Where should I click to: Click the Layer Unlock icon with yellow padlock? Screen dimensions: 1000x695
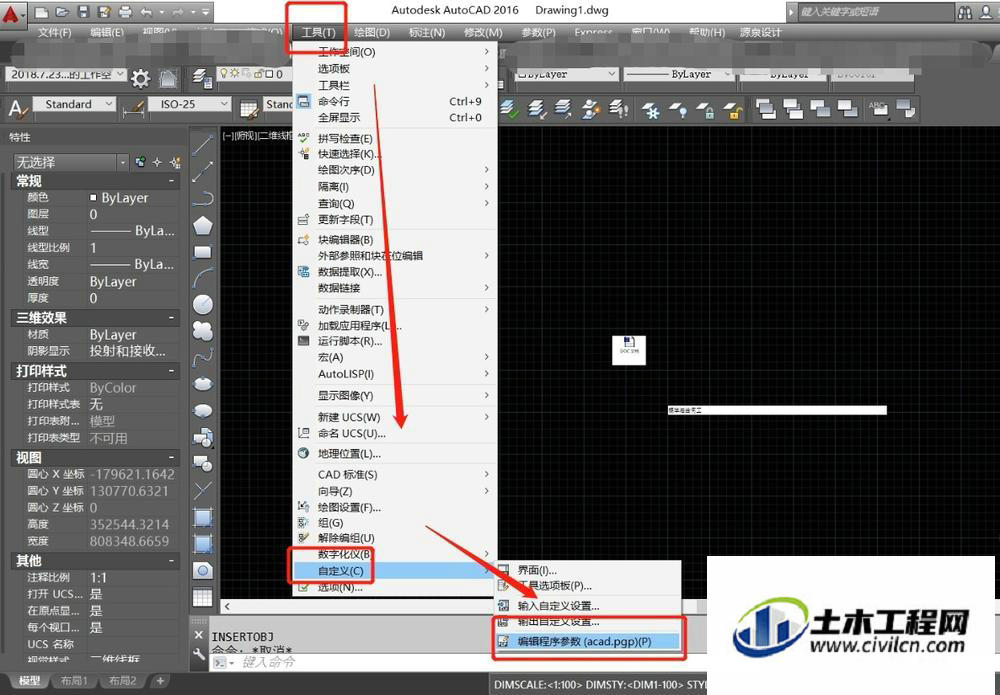click(x=733, y=111)
